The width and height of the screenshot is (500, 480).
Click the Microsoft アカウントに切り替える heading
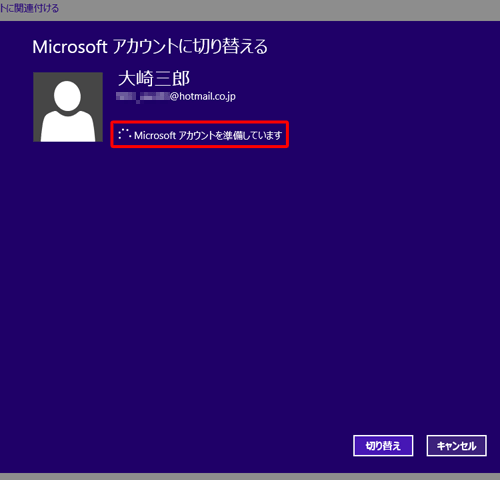click(150, 46)
